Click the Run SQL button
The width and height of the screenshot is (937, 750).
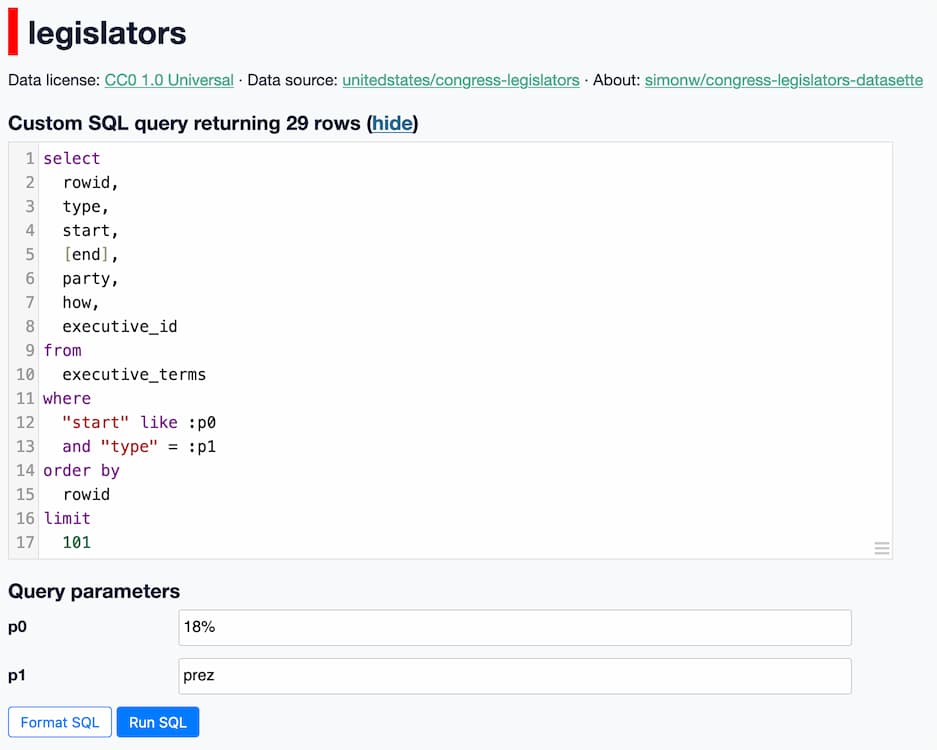(158, 722)
